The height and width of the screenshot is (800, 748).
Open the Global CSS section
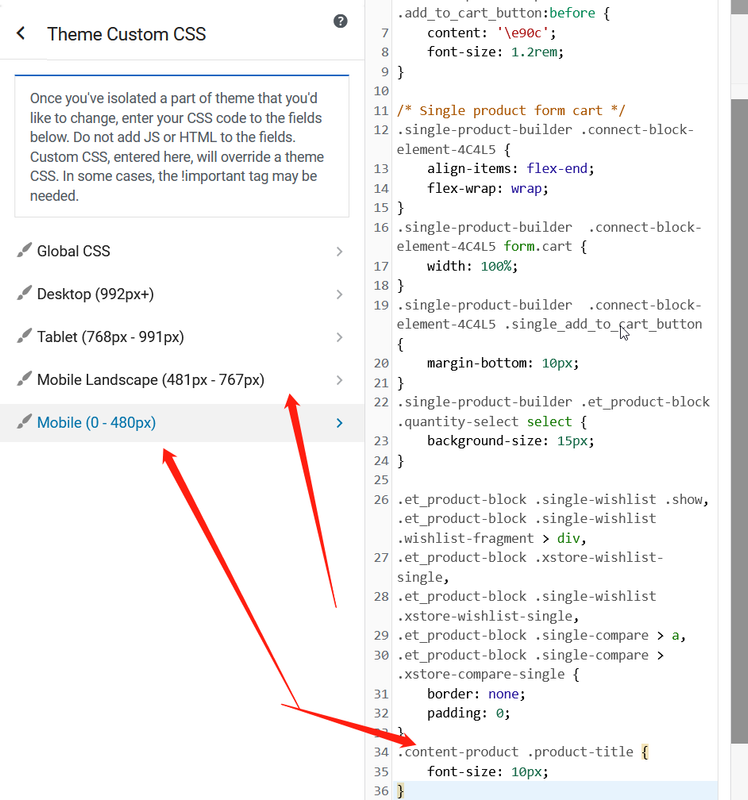coord(182,251)
